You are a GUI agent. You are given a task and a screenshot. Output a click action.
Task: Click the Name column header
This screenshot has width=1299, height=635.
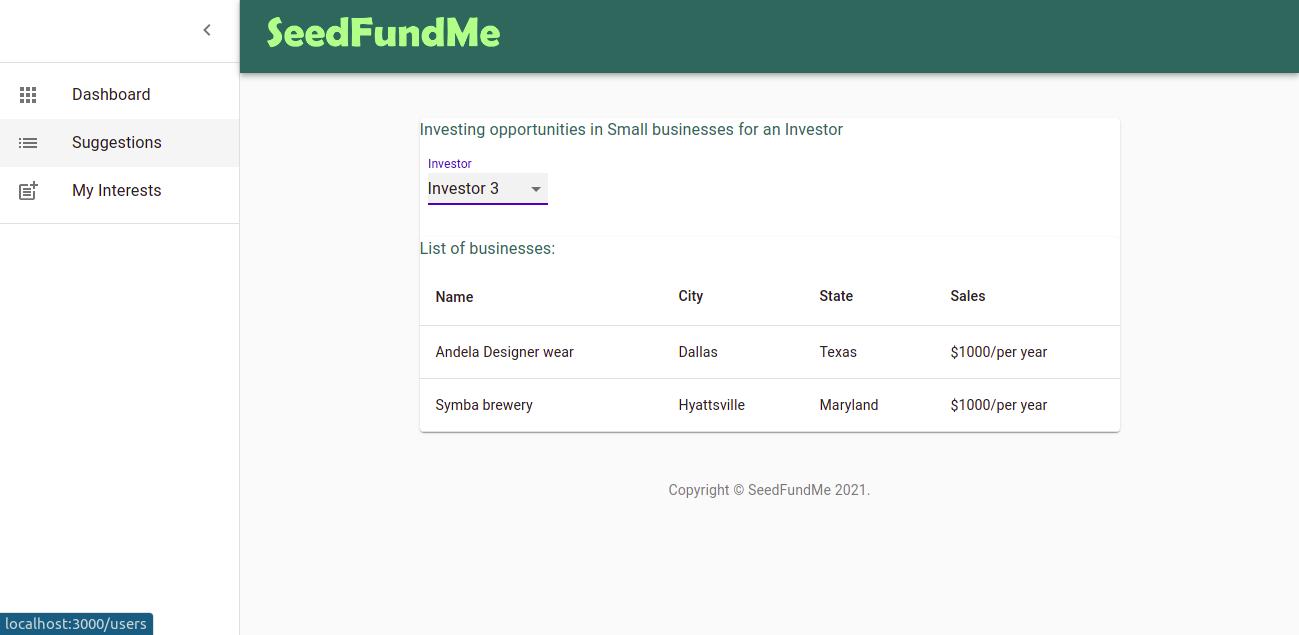point(454,297)
